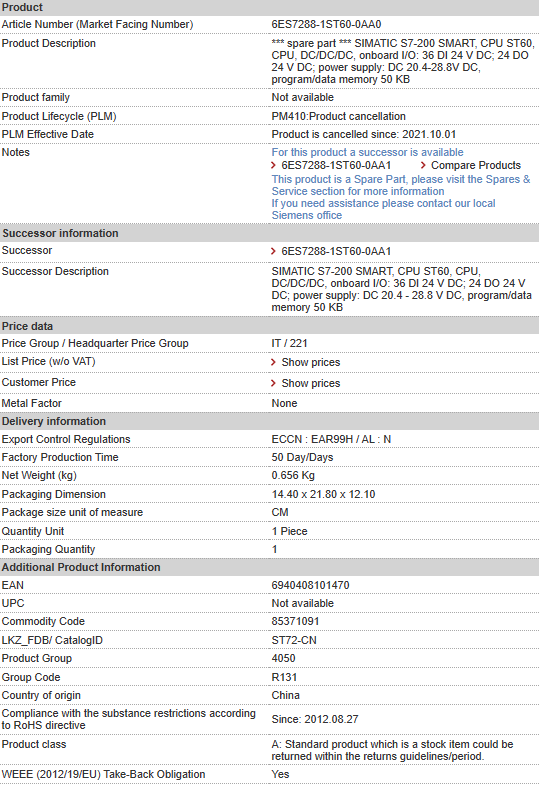
Task: Show prices for Customer Price
Action: click(311, 383)
